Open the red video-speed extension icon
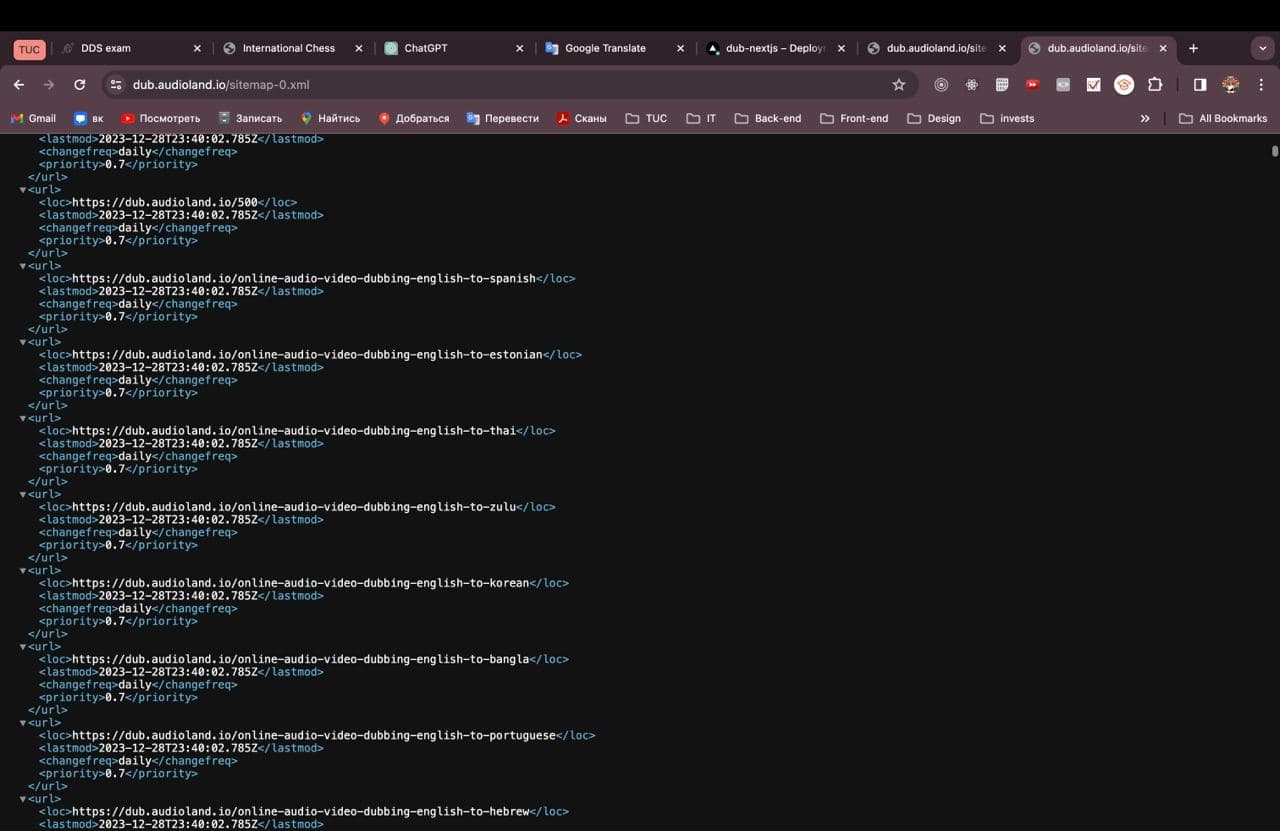Image resolution: width=1280 pixels, height=831 pixels. pos(1032,85)
